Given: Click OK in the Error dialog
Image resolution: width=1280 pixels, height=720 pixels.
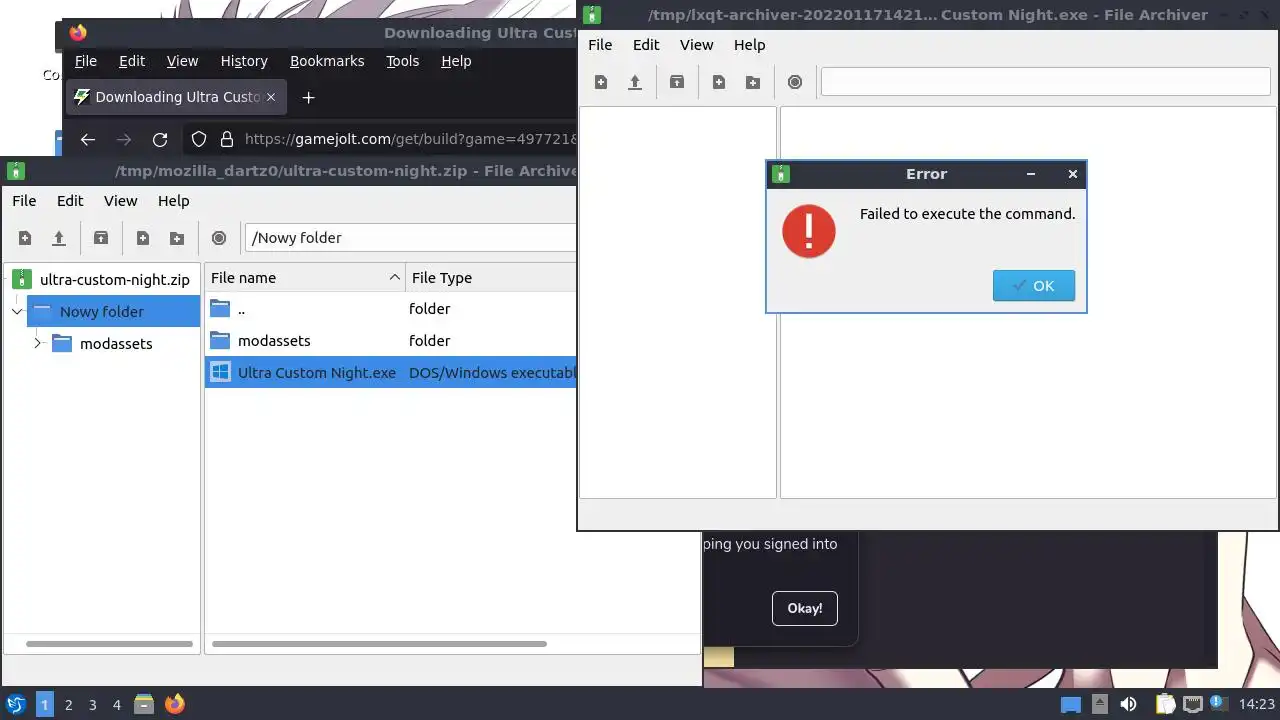Looking at the screenshot, I should pyautogui.click(x=1034, y=286).
